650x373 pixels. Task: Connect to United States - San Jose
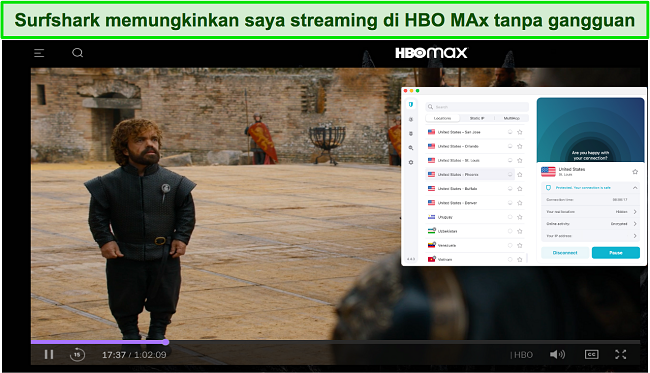coord(470,132)
